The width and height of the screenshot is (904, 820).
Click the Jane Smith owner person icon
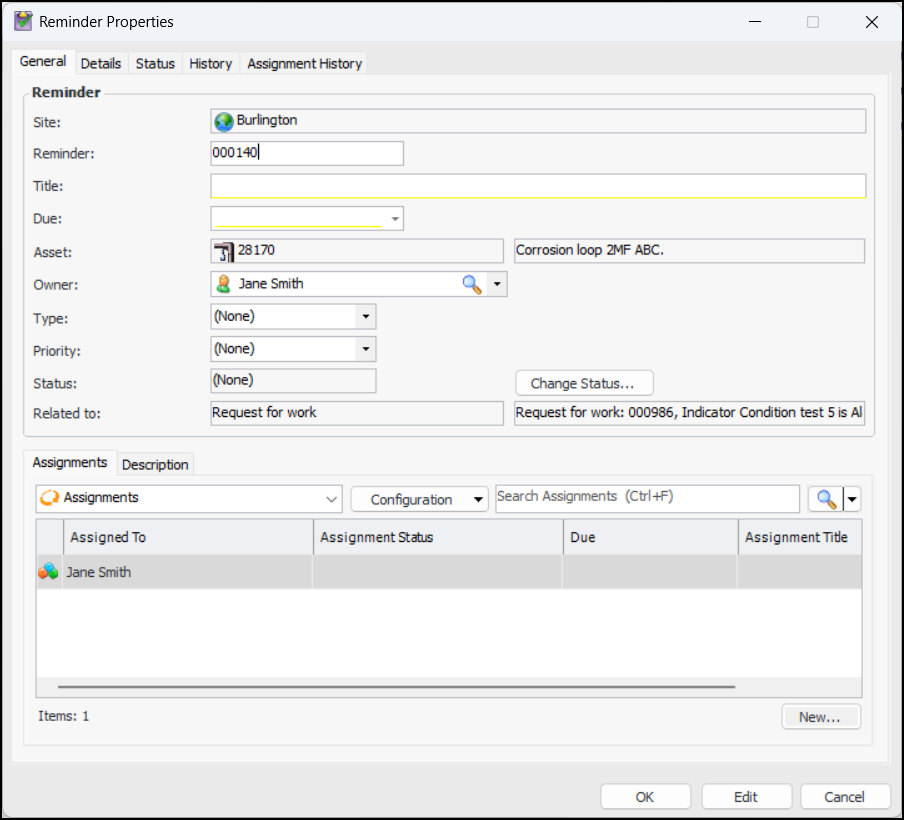tap(224, 284)
